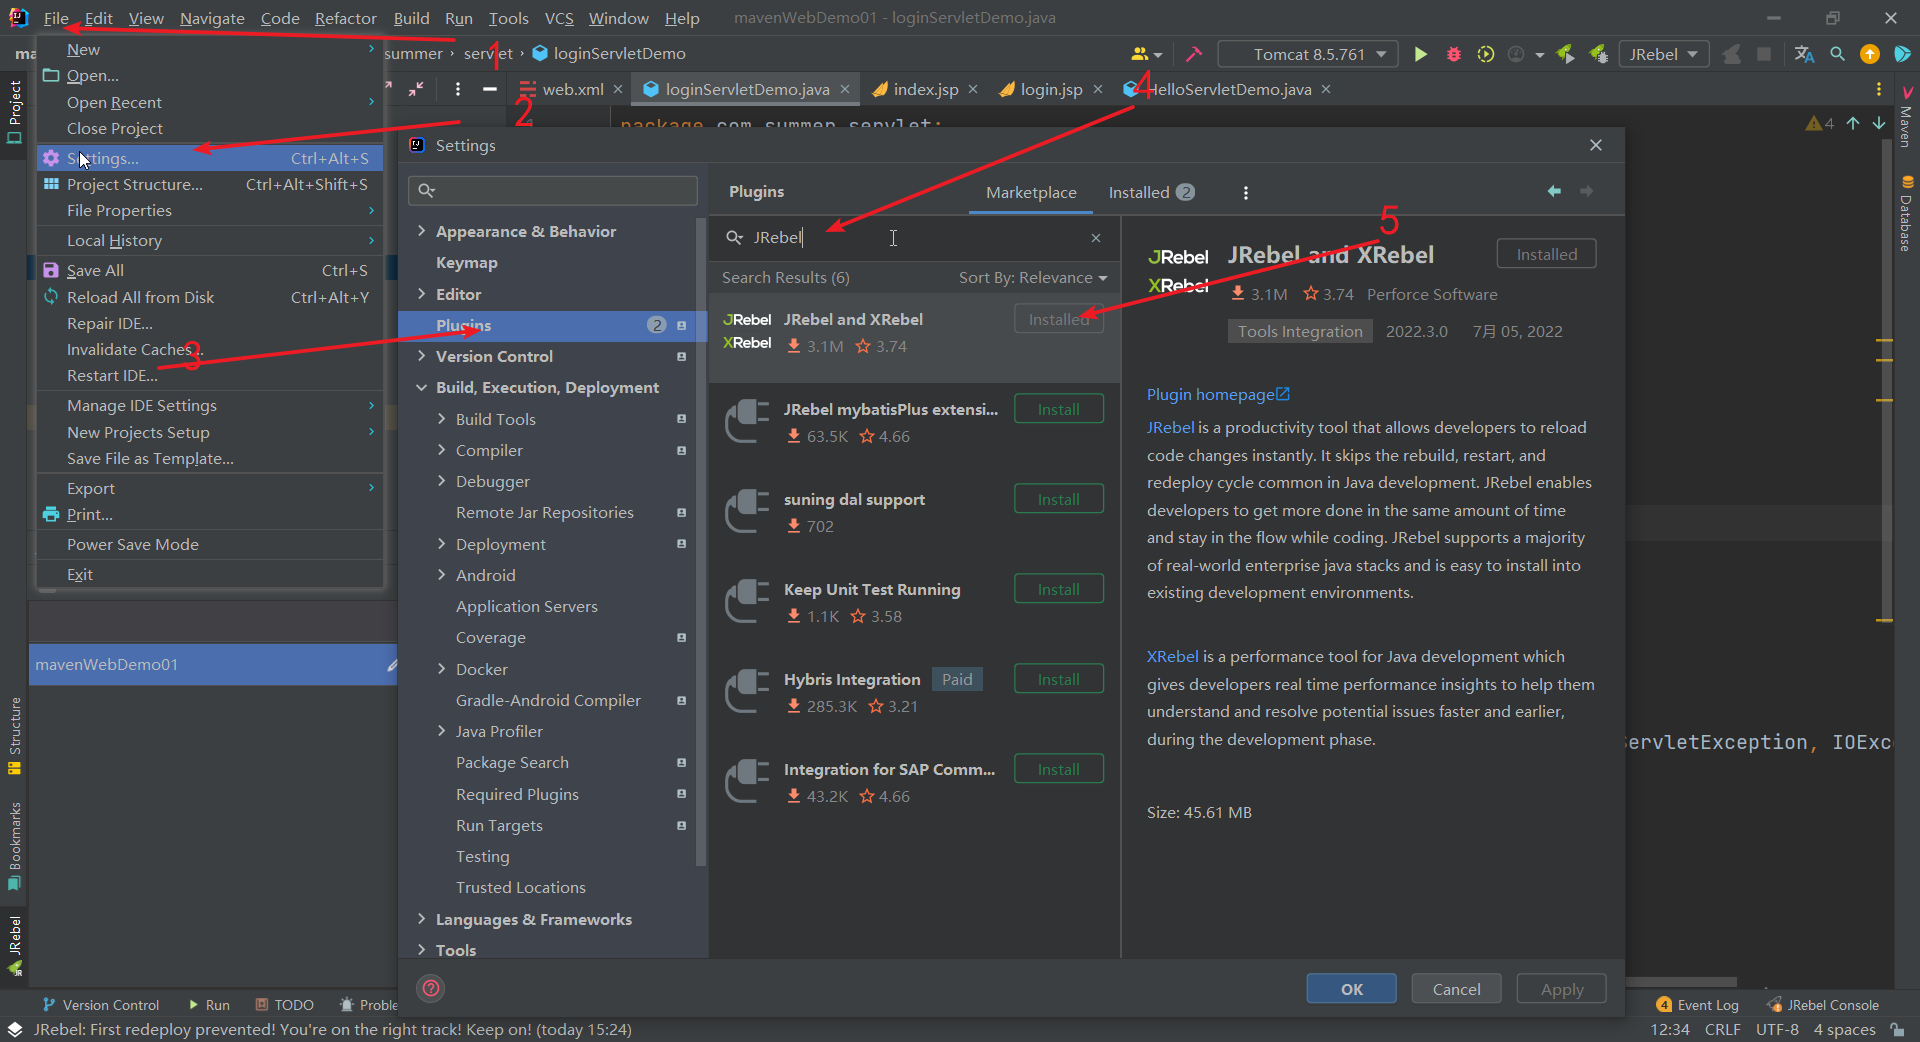Click Cancel in Settings dialog
The image size is (1920, 1042).
[x=1456, y=989]
